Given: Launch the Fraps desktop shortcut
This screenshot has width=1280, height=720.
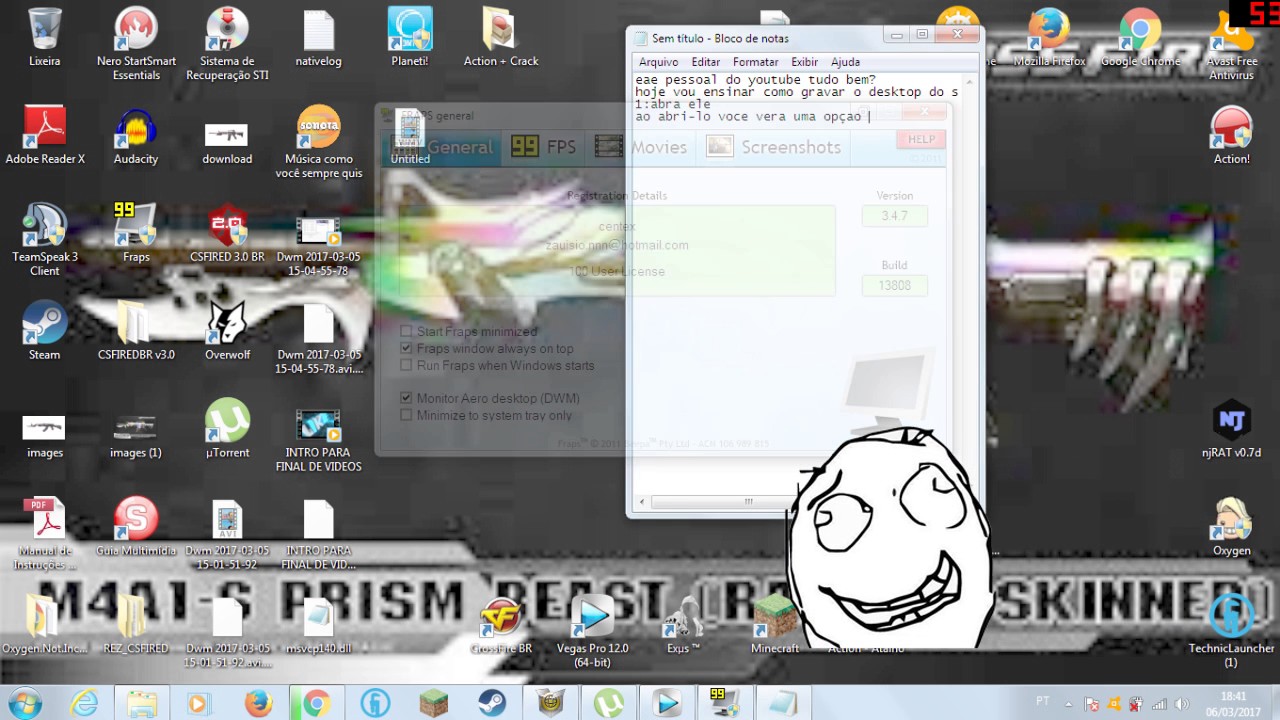Looking at the screenshot, I should (x=136, y=233).
